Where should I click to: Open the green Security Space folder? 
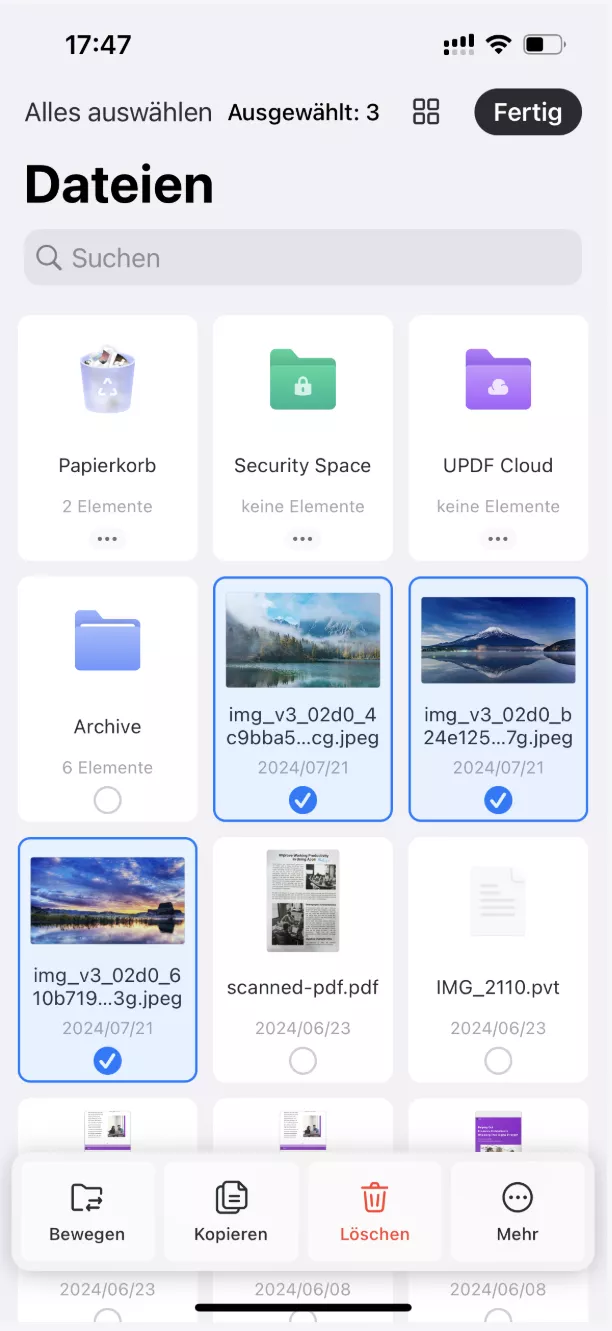coord(303,379)
